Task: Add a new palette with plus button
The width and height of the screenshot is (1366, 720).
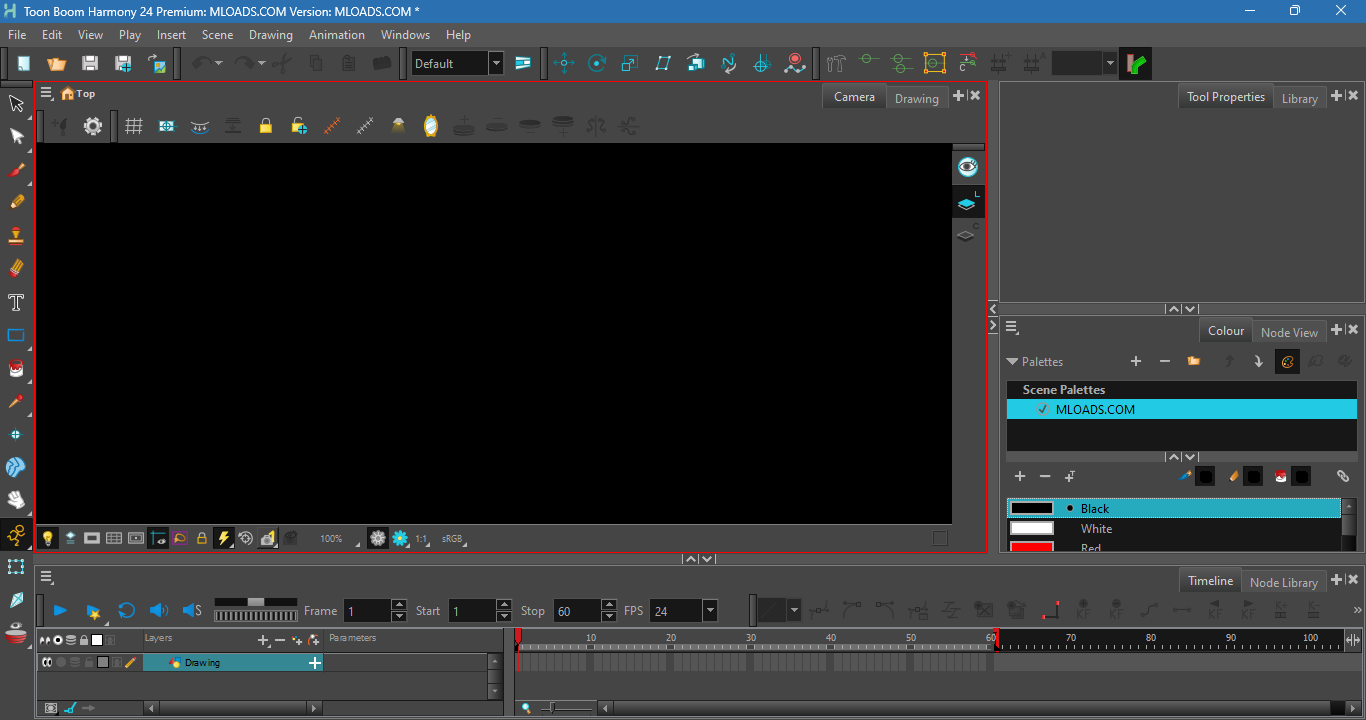Action: (1136, 361)
